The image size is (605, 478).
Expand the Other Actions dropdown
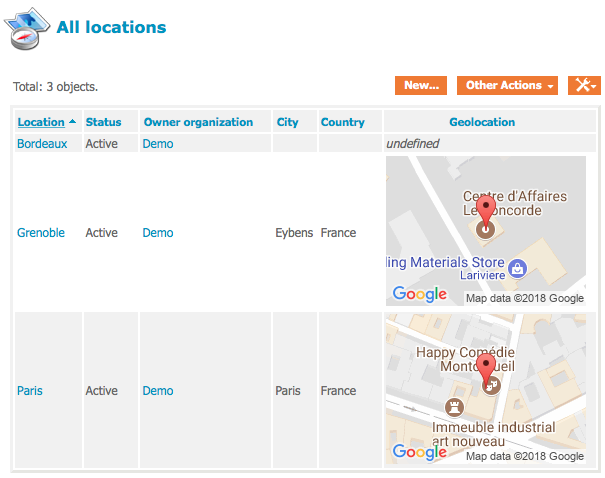(x=508, y=85)
